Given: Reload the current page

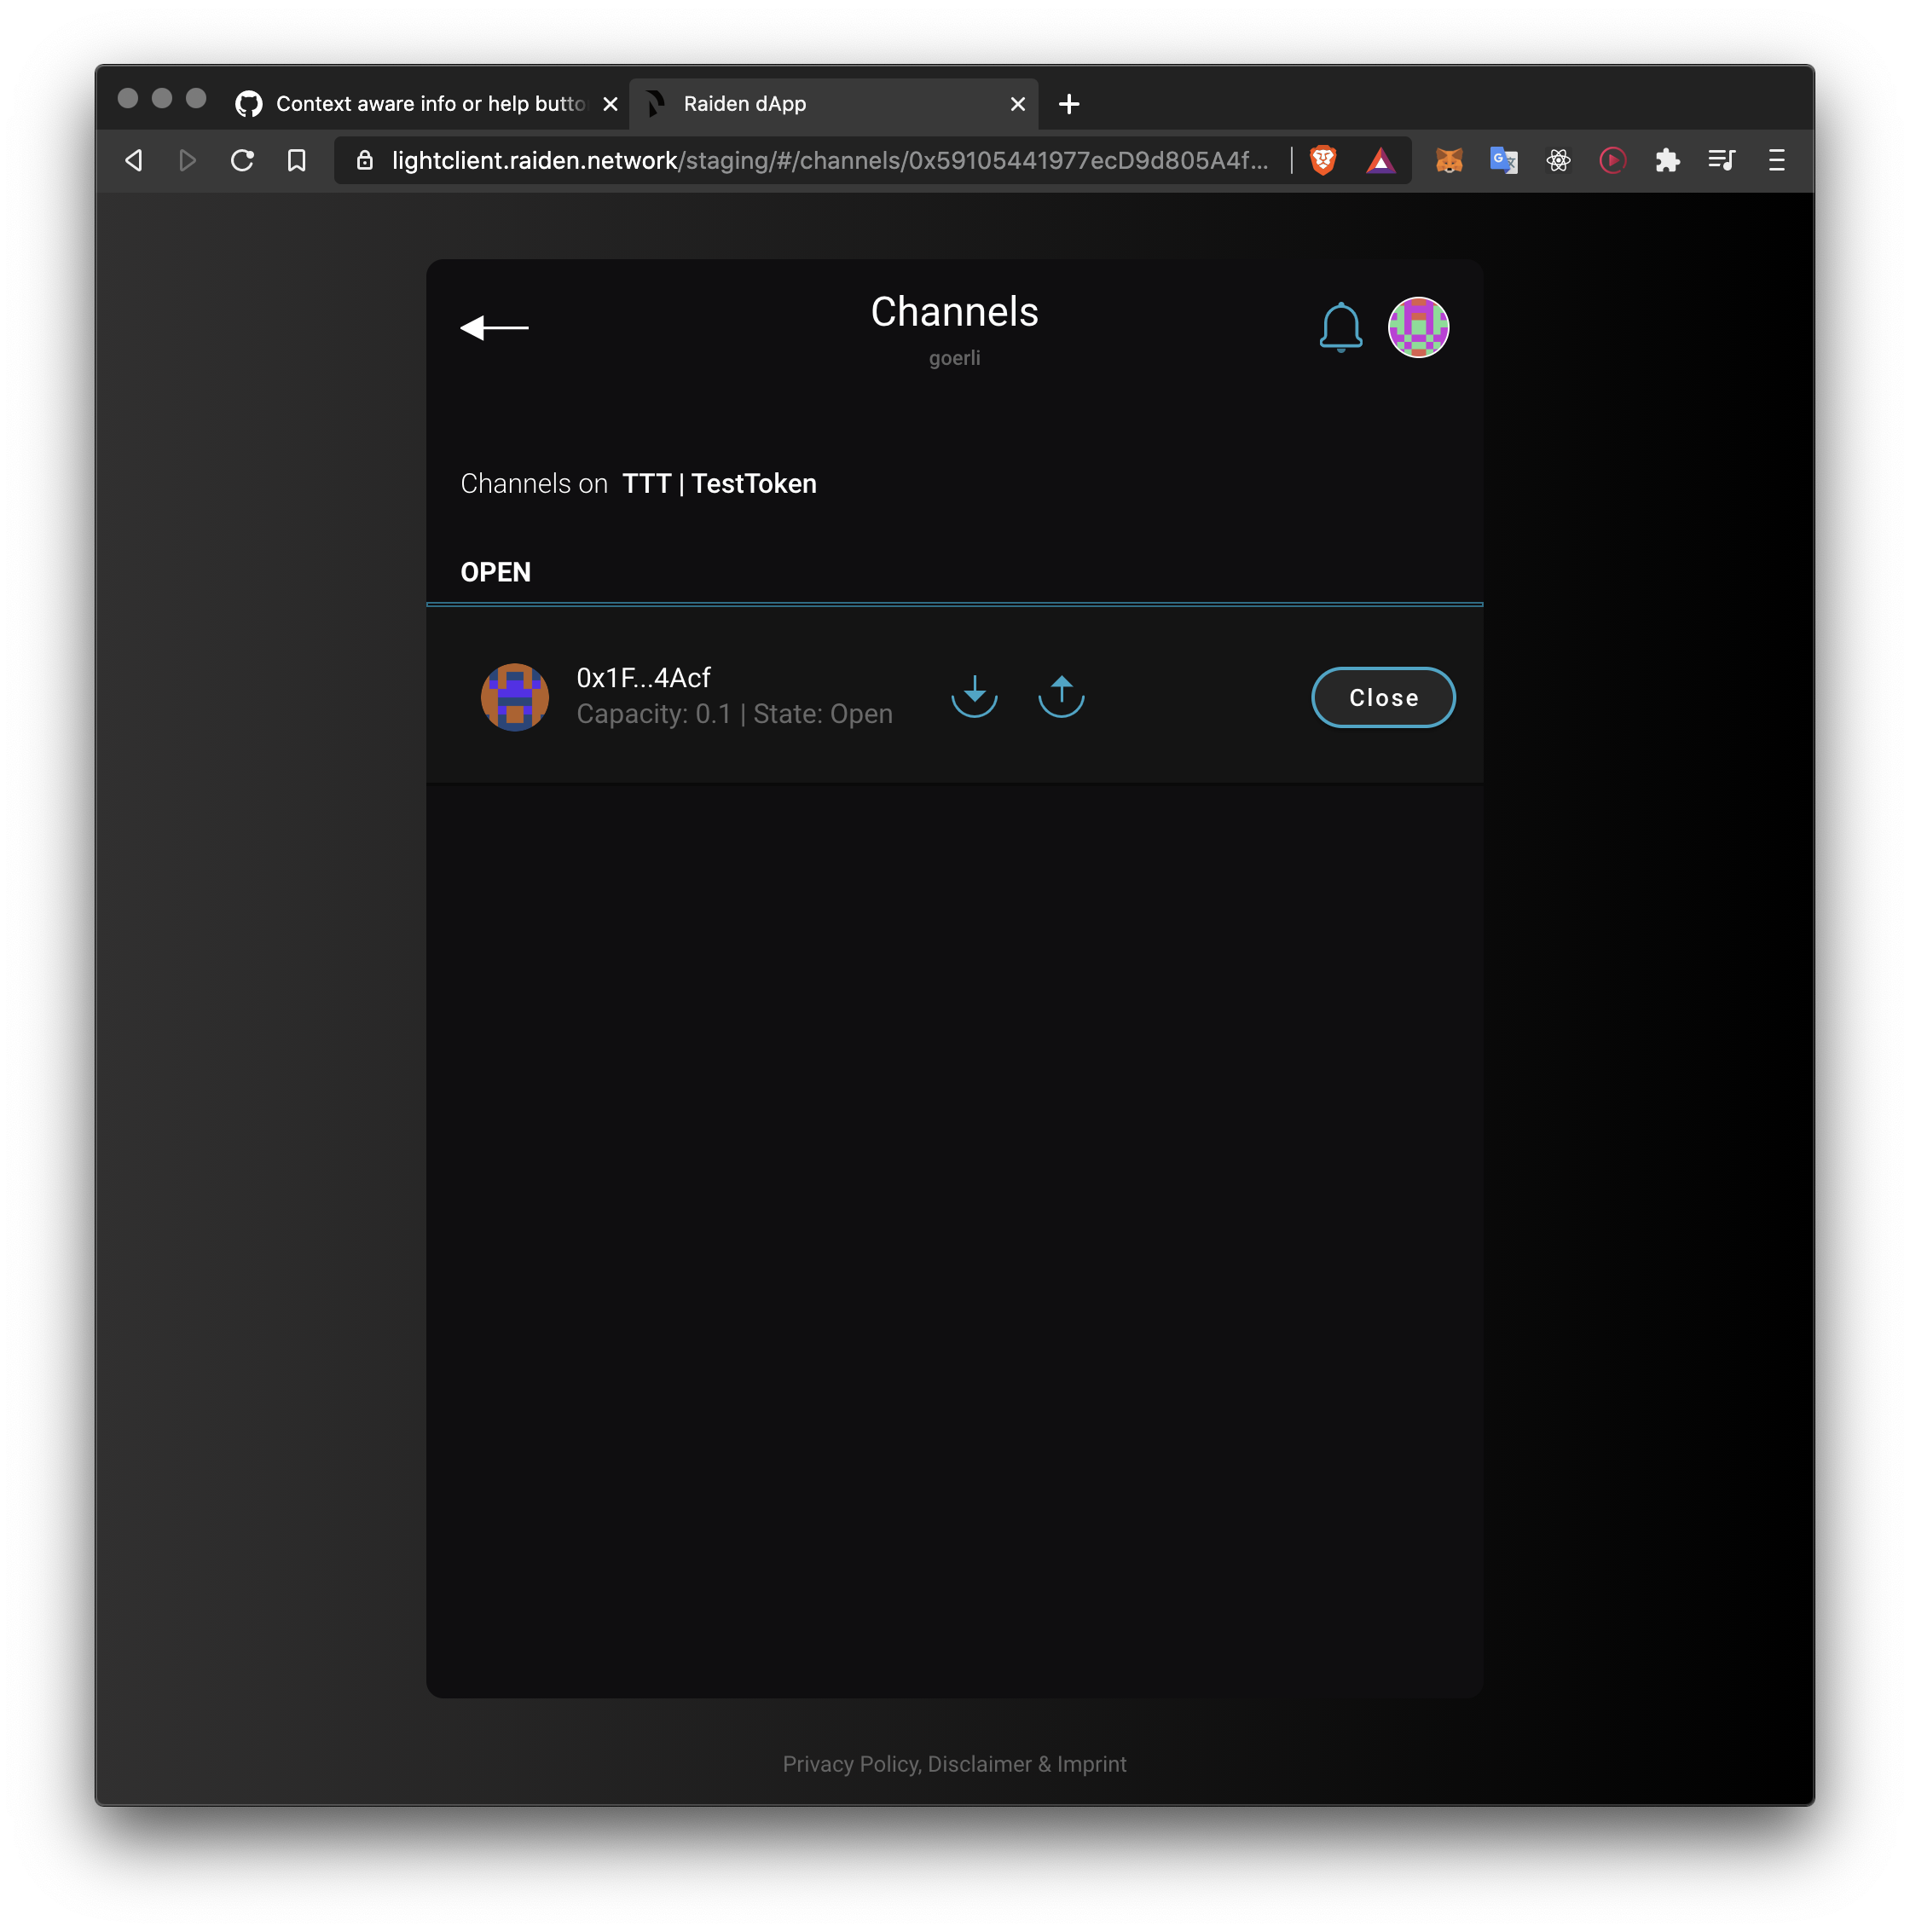Looking at the screenshot, I should [242, 160].
